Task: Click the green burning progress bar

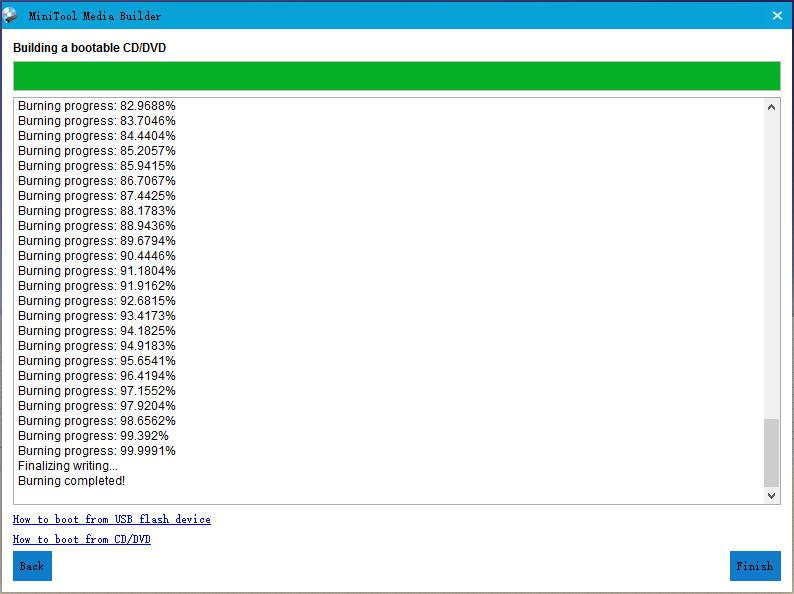Action: 396,76
